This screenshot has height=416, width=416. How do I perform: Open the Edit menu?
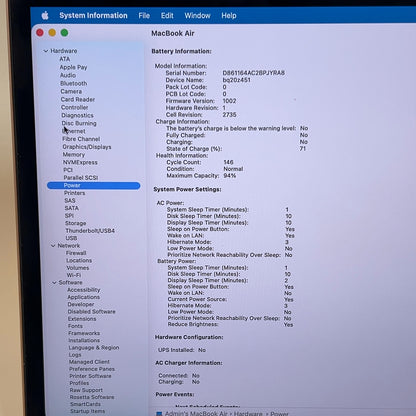tap(167, 16)
